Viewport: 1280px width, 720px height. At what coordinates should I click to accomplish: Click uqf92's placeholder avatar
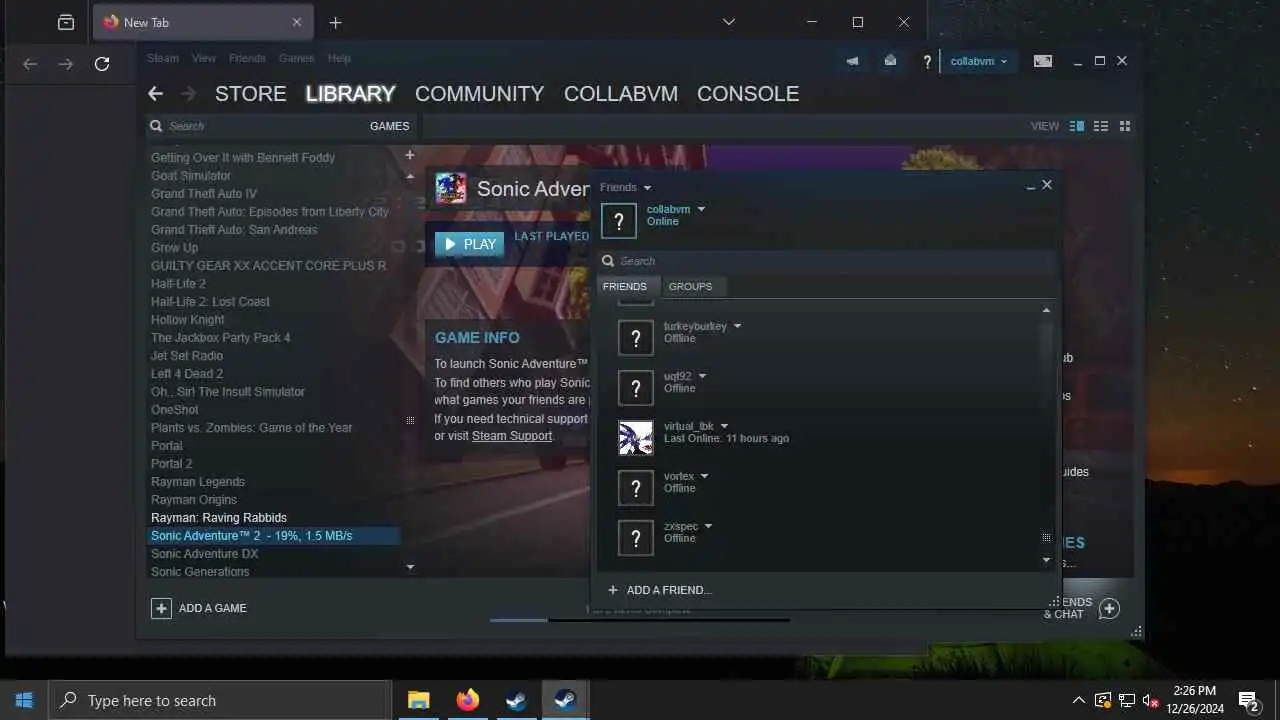[635, 388]
